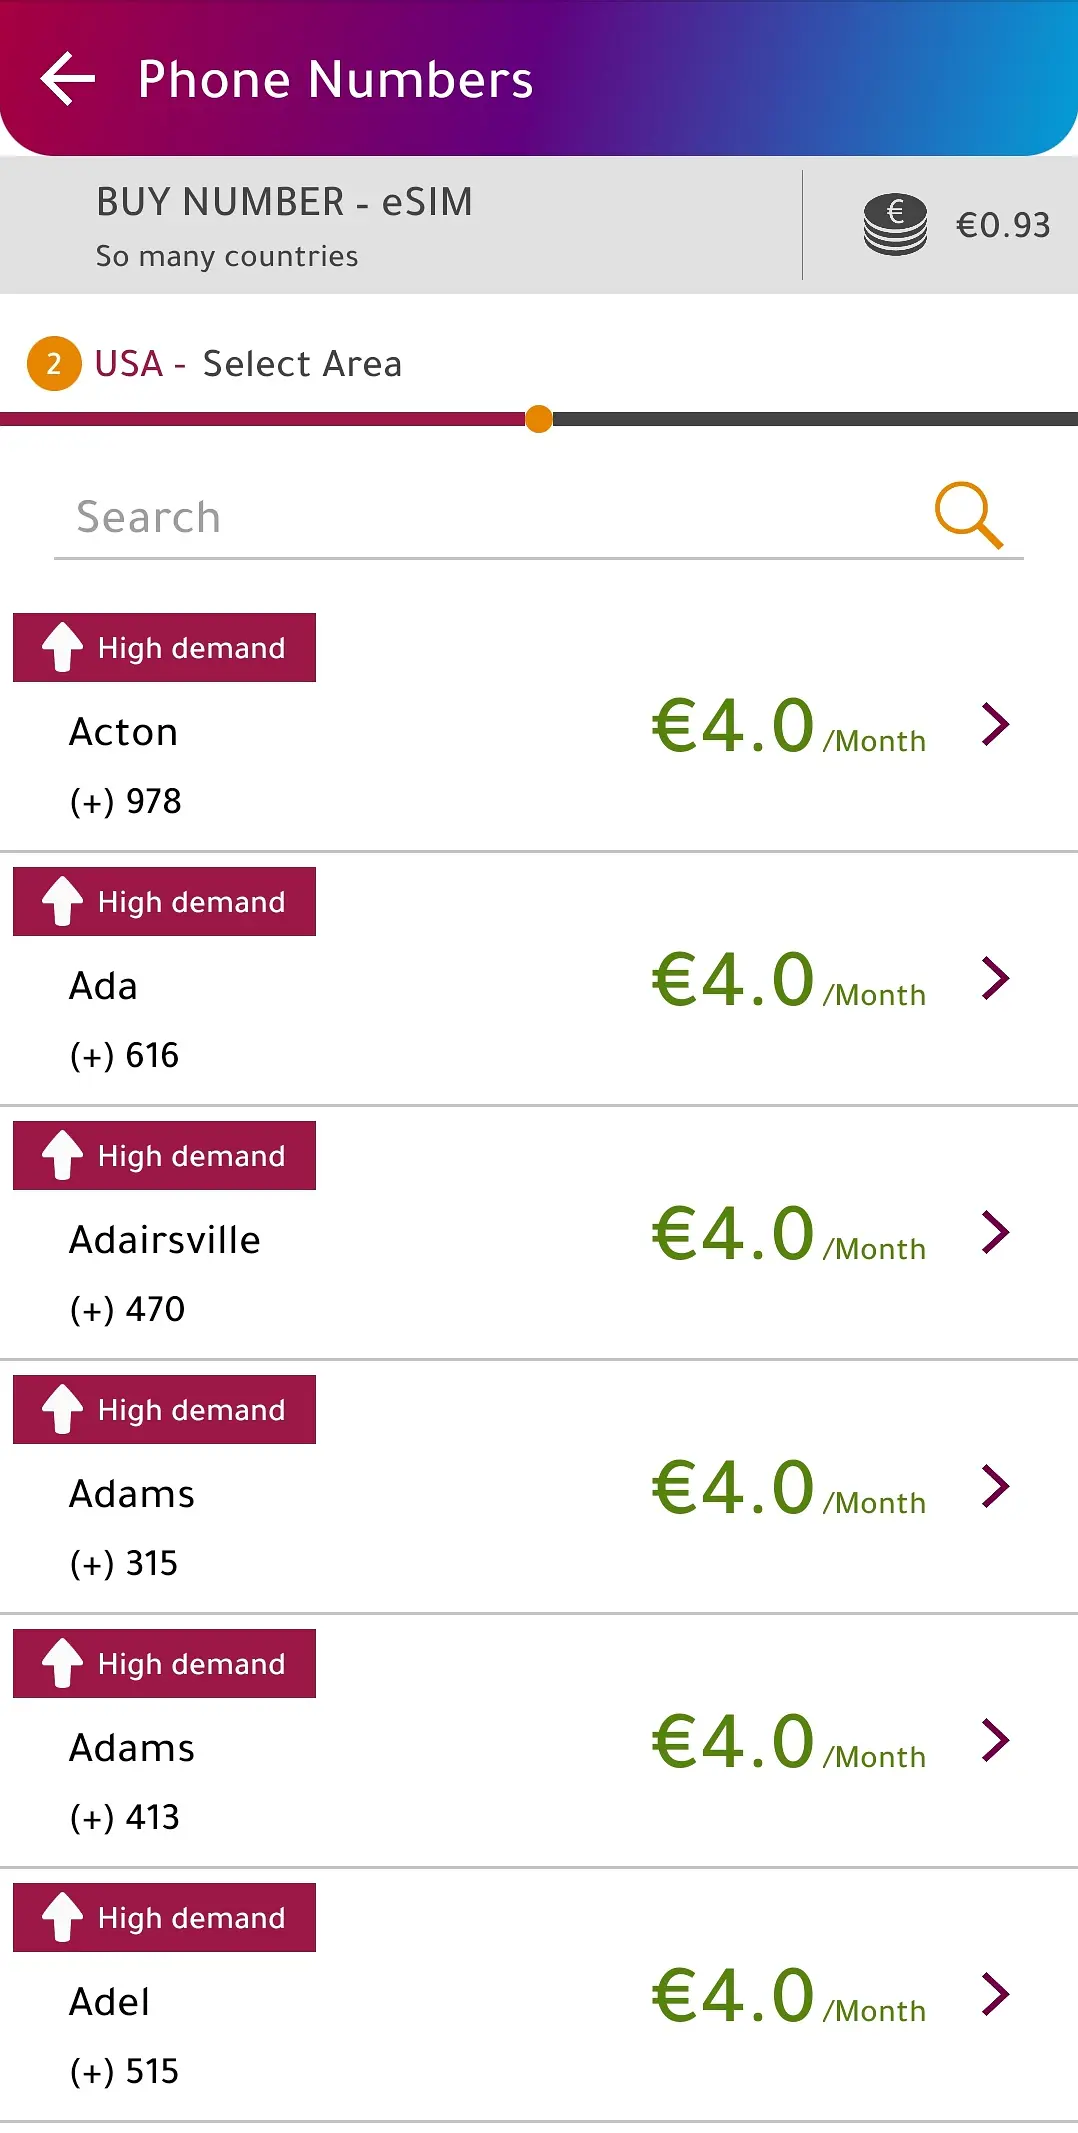Tap the BUY NUMBER - eSIM banner
Screen dimensions: 1078x2133
point(284,225)
